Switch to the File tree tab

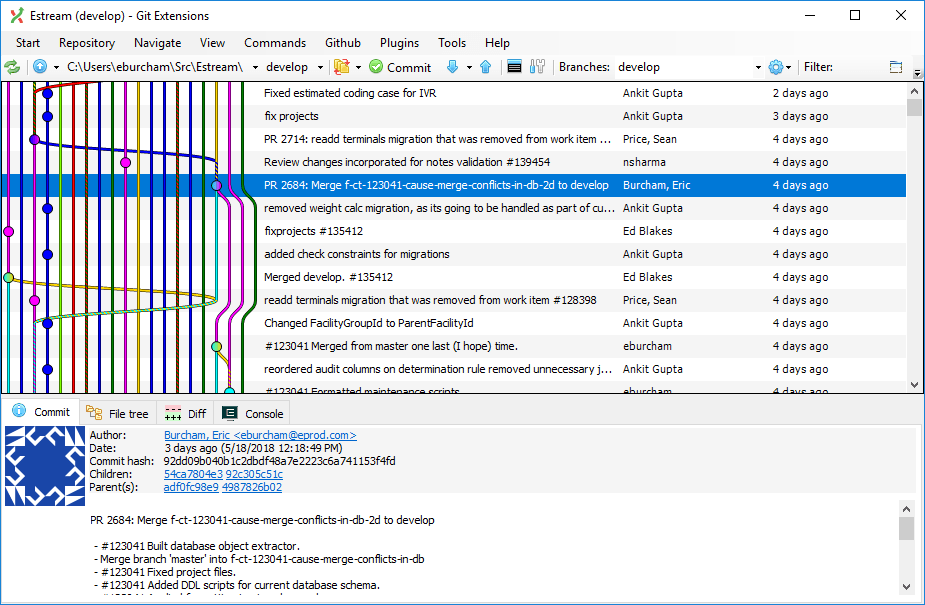tap(117, 413)
